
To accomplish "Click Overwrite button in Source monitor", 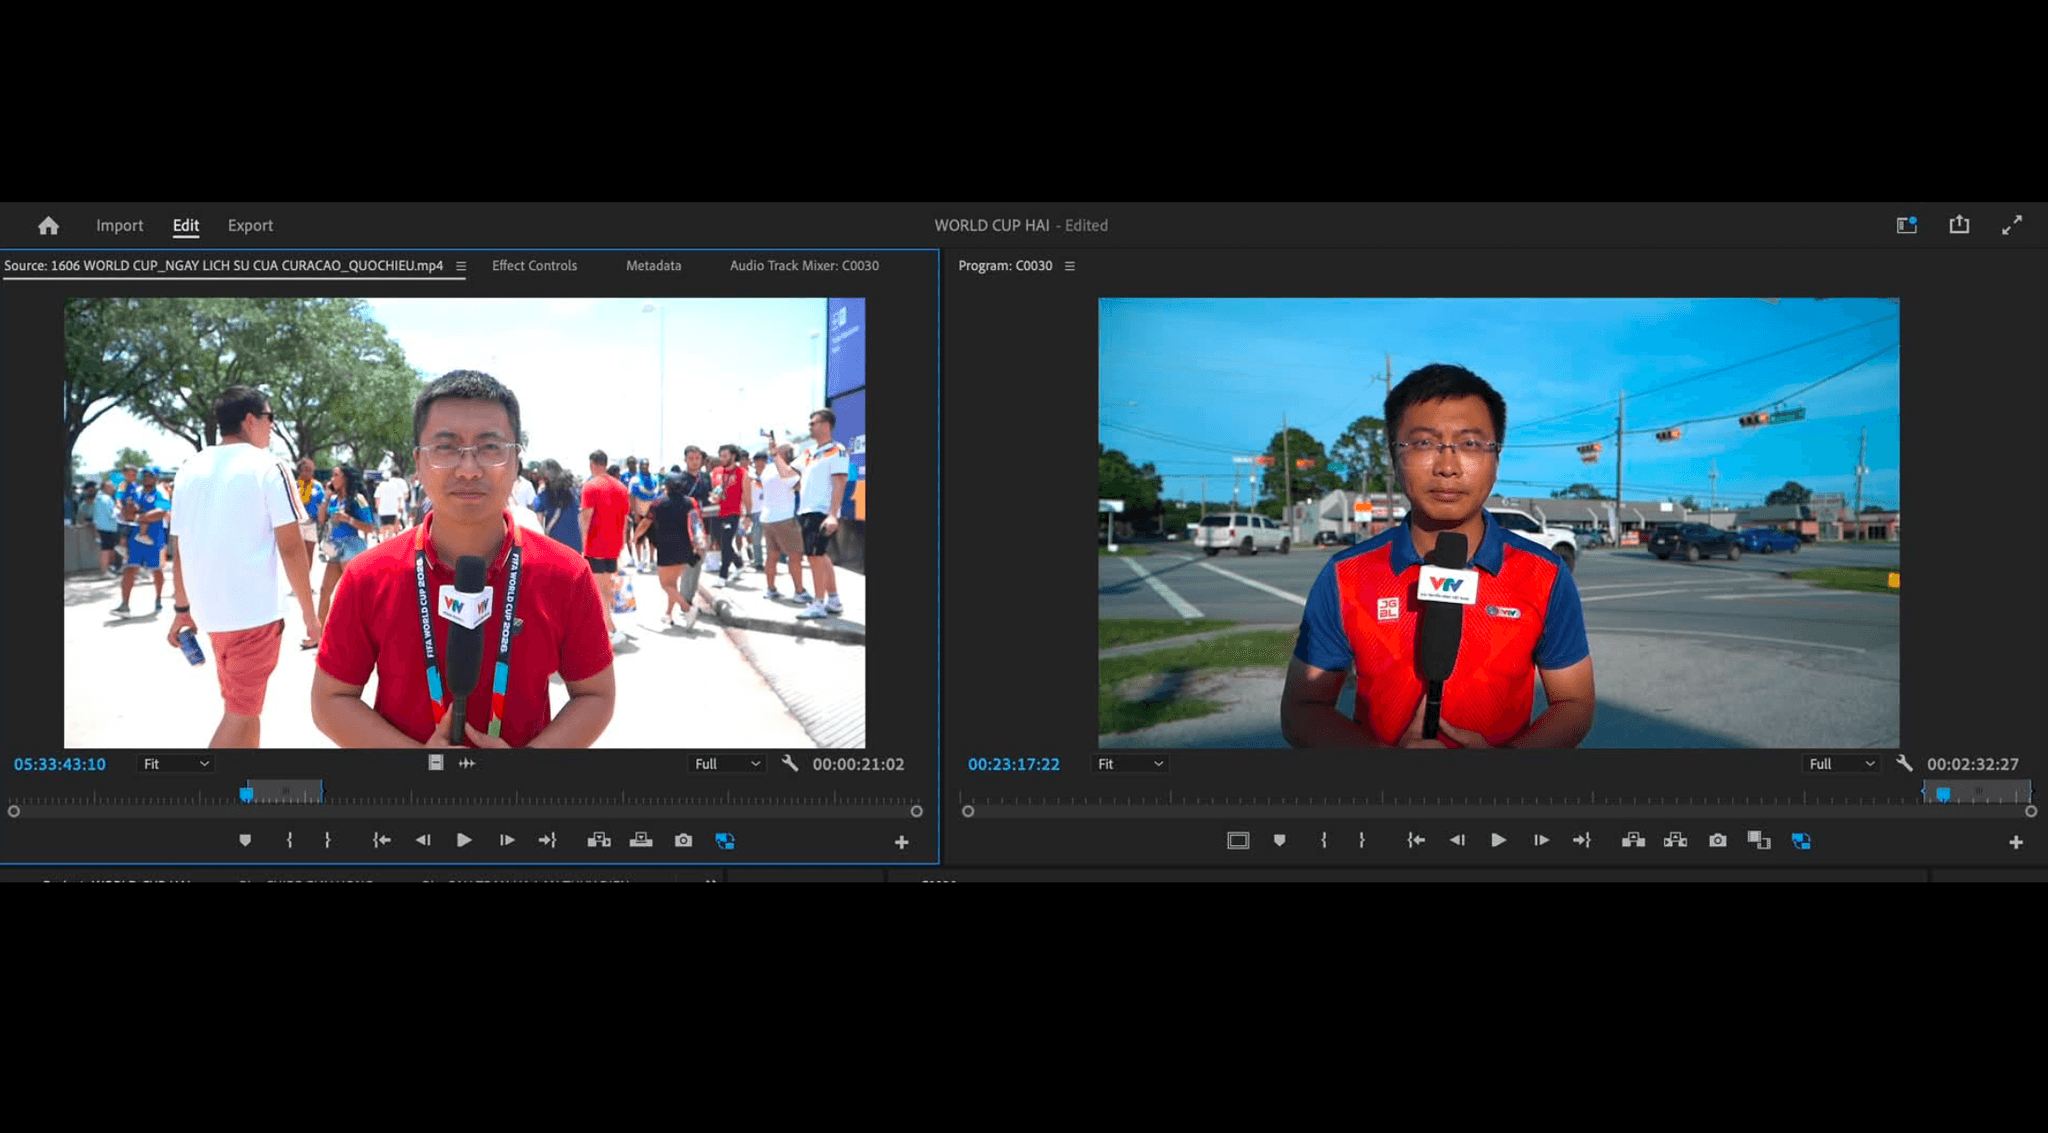I will 641,841.
